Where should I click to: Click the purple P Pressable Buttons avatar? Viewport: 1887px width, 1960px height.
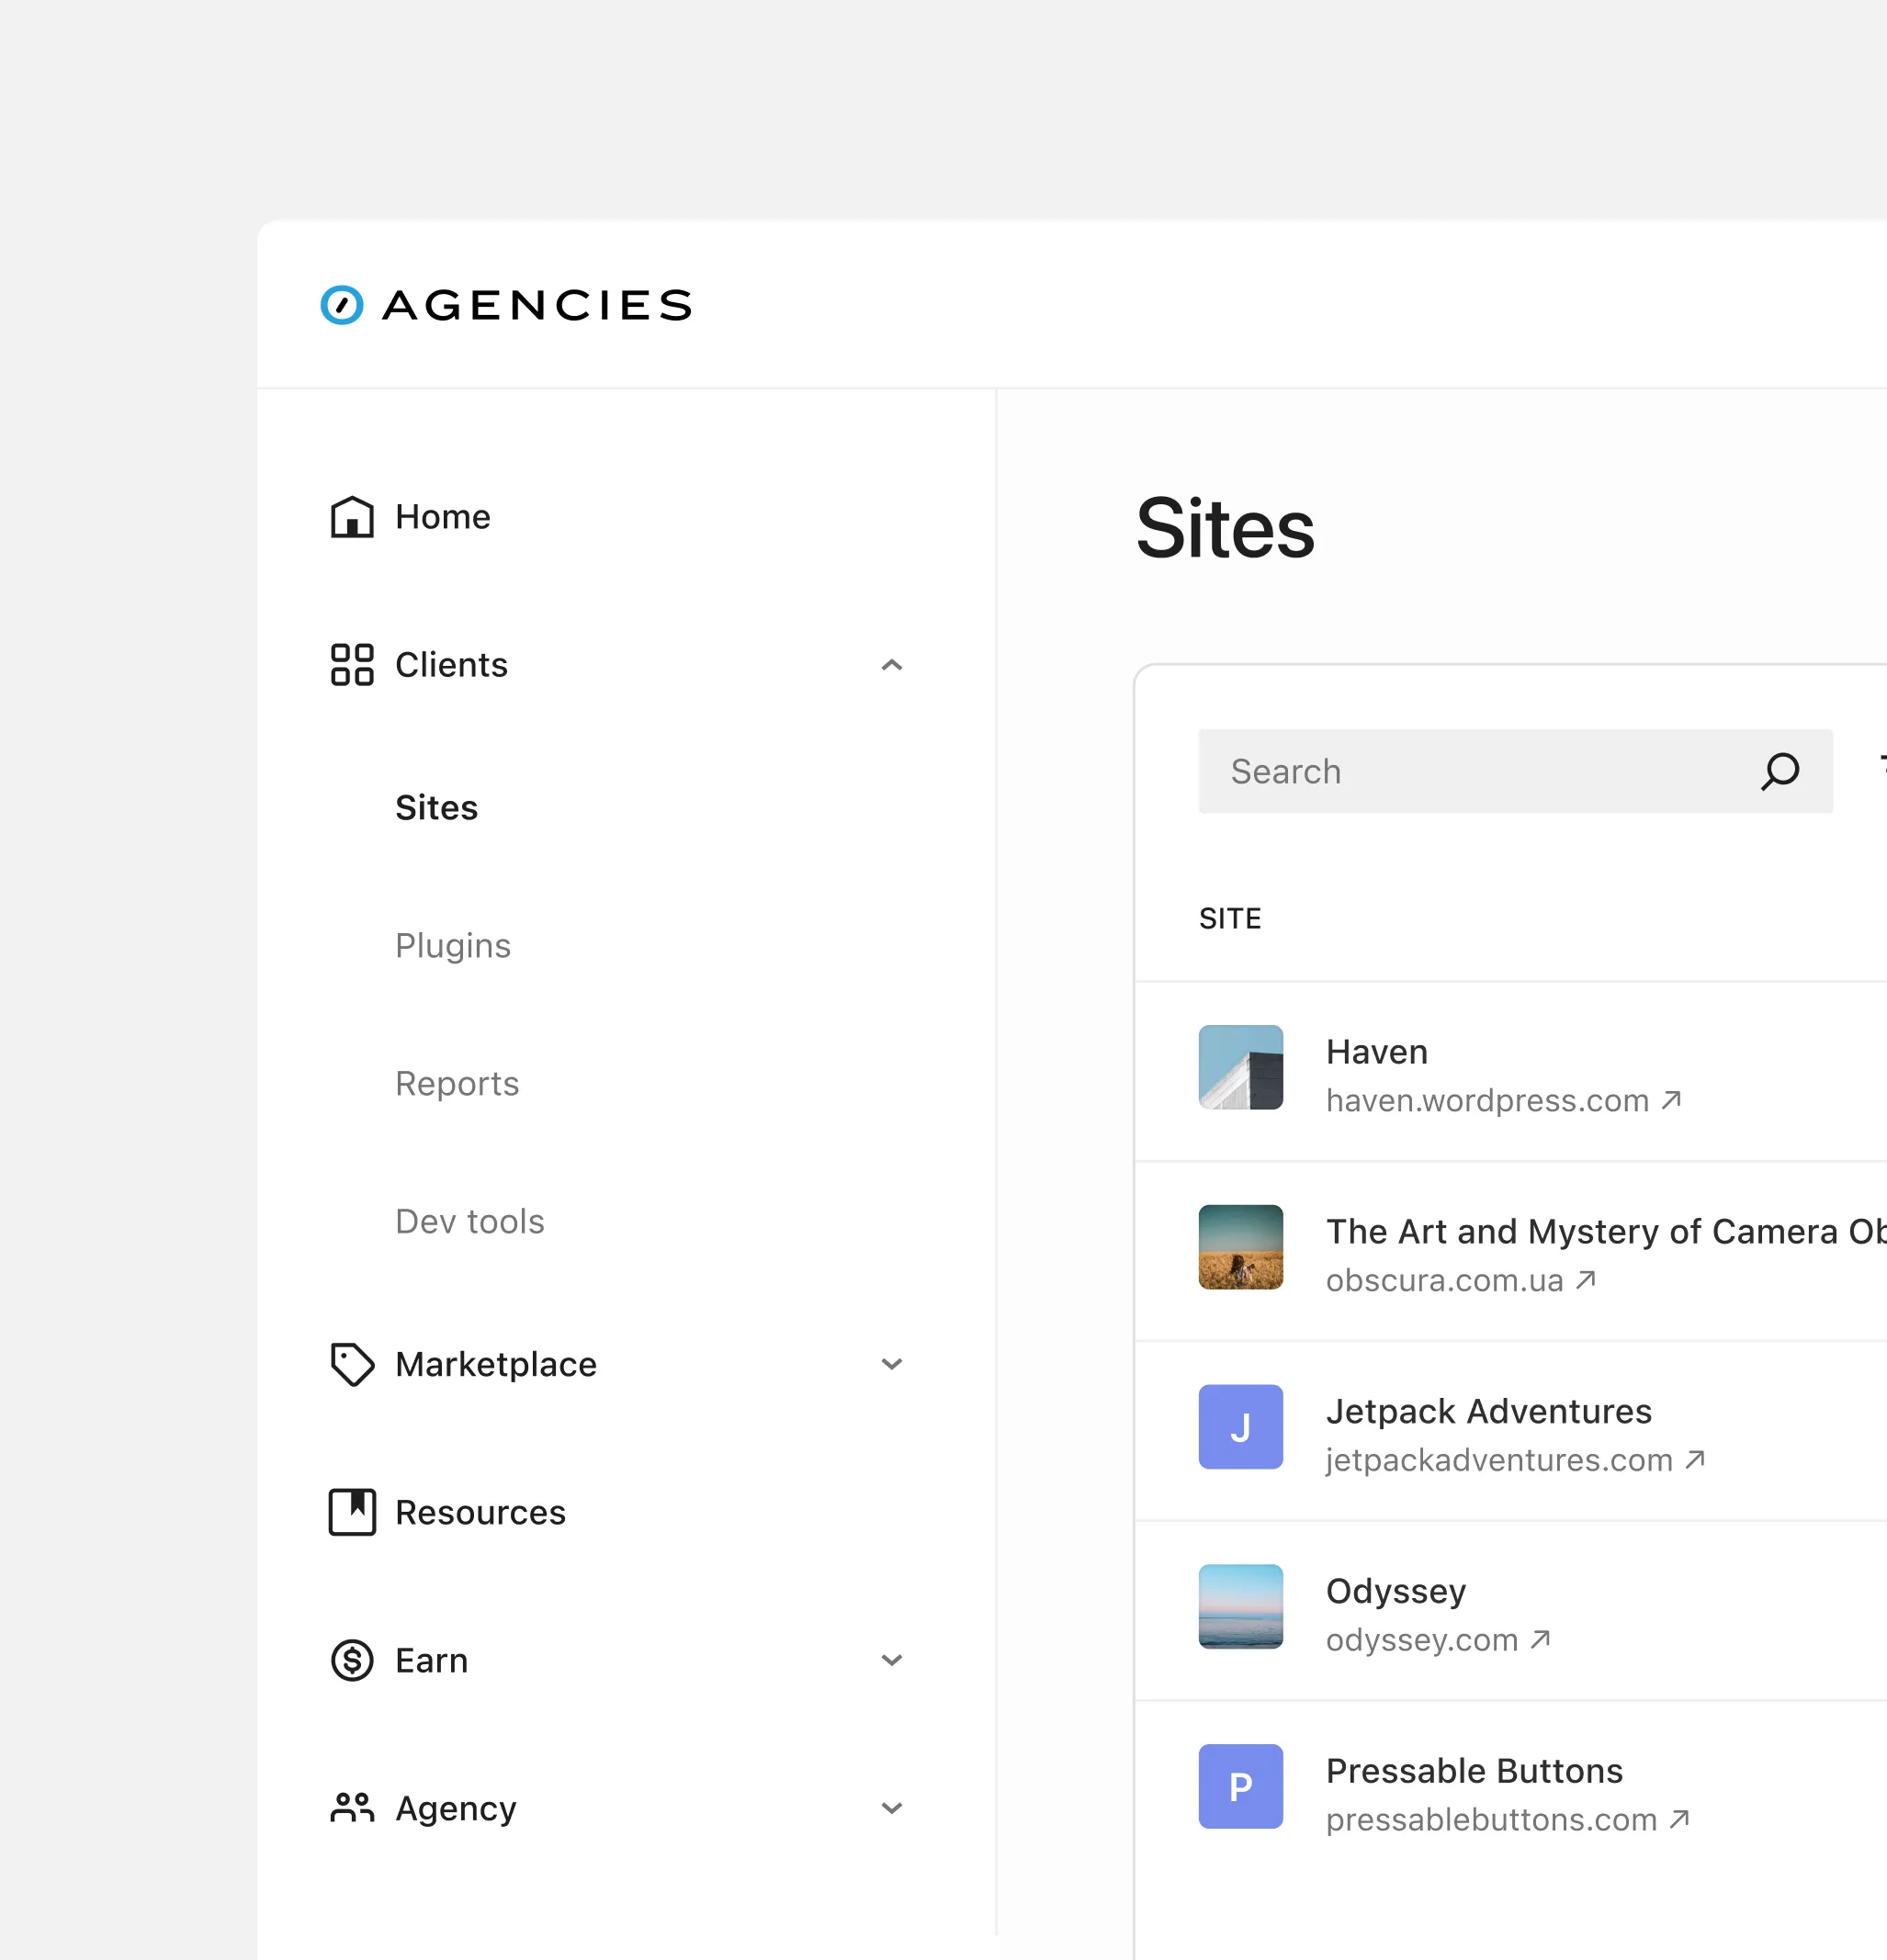click(1241, 1787)
